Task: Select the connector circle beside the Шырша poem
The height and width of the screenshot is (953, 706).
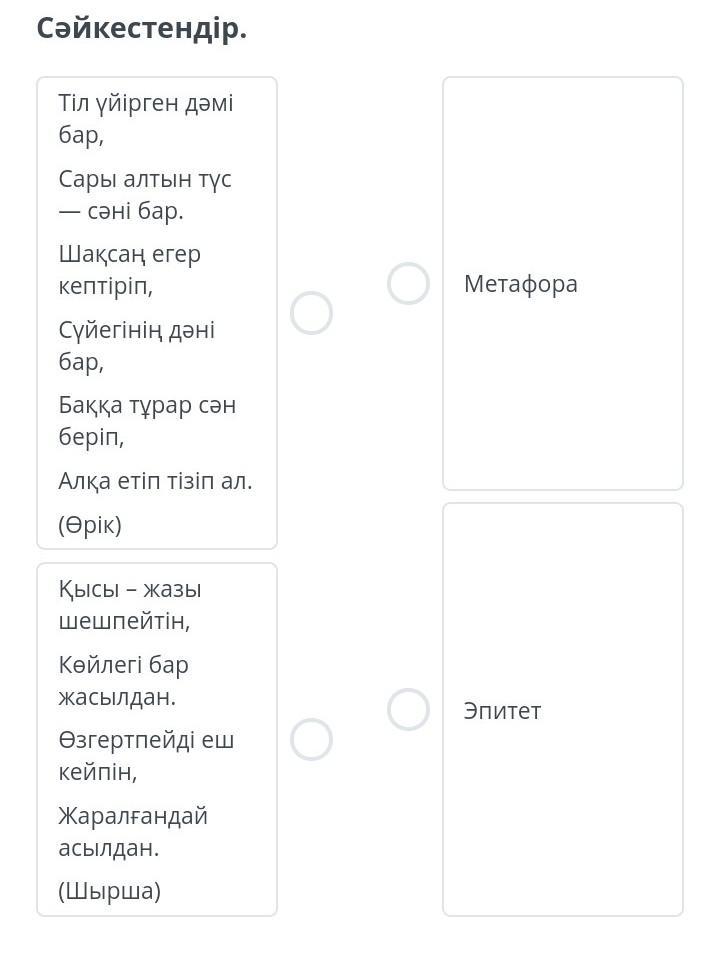Action: [311, 740]
